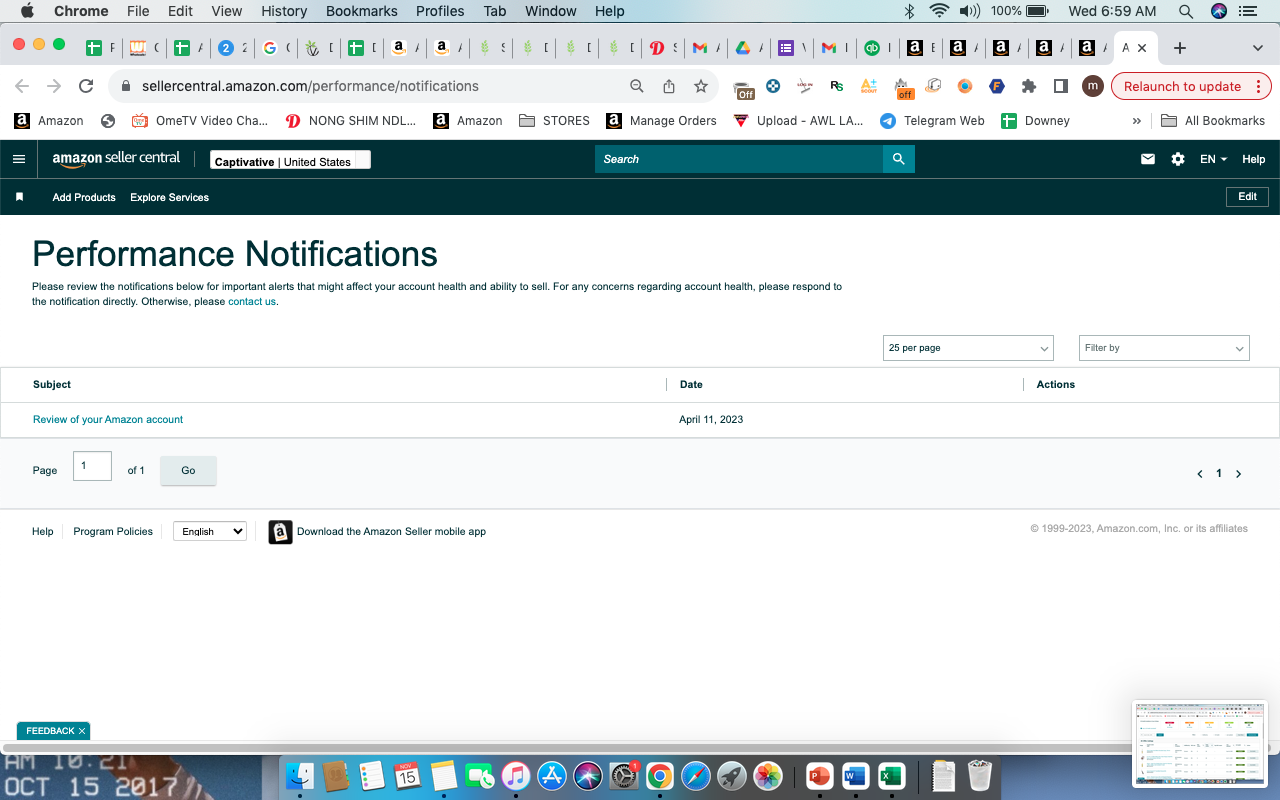Screen dimensions: 1280x800
Task: Open the screenshot preview thumbnail
Action: [1200, 743]
